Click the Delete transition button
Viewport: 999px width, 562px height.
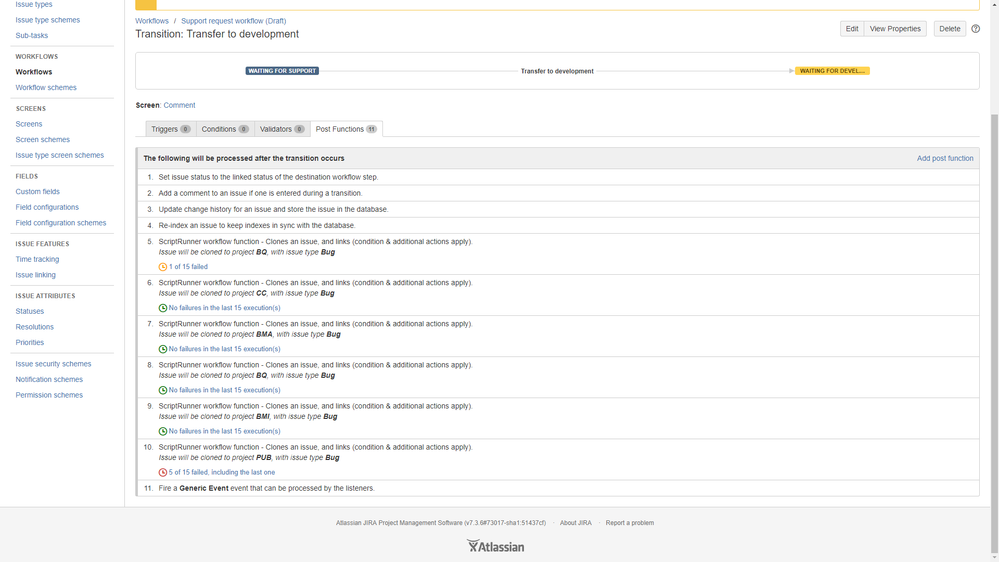pyautogui.click(x=949, y=29)
